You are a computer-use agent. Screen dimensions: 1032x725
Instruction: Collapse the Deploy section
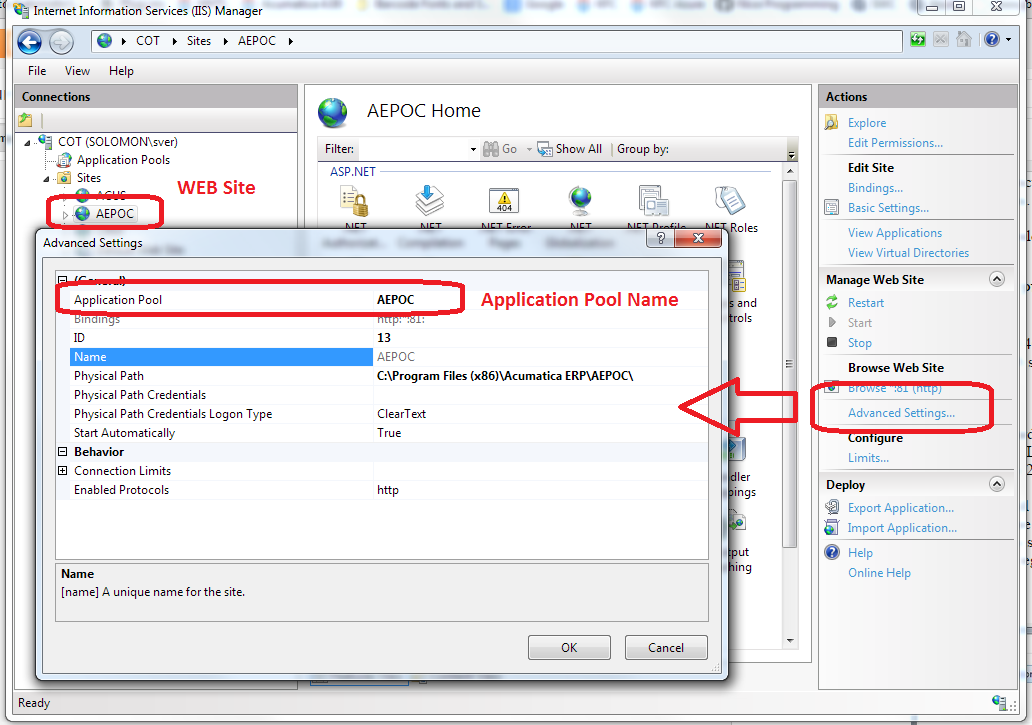[996, 484]
